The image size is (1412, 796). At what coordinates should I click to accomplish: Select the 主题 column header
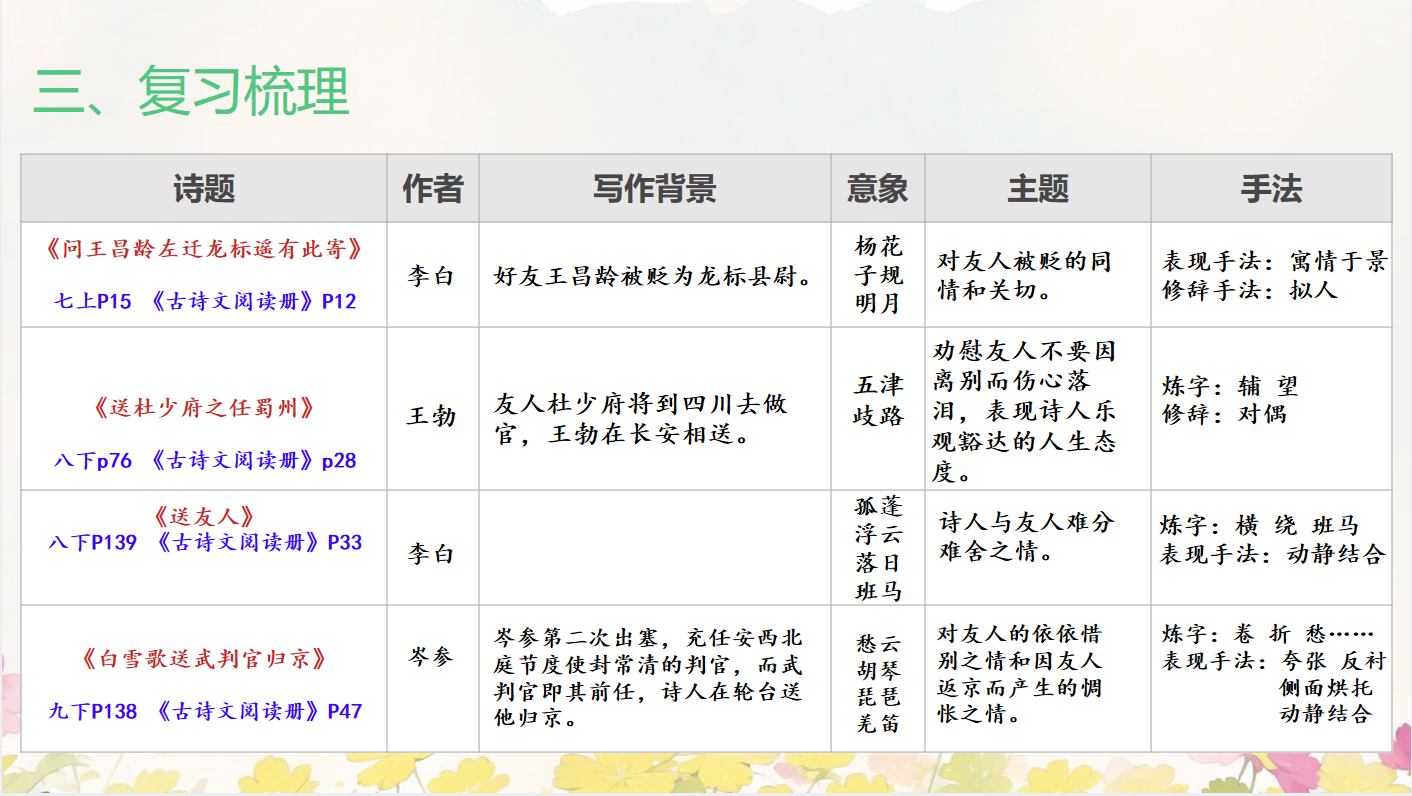1037,188
